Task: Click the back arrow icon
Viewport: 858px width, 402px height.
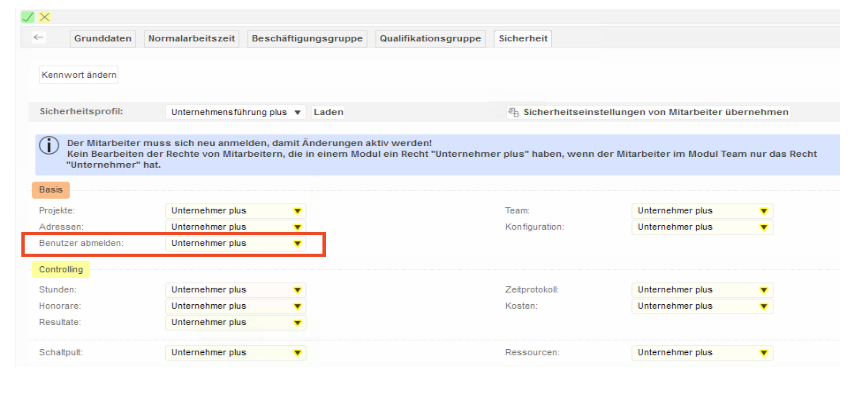Action: [38, 38]
